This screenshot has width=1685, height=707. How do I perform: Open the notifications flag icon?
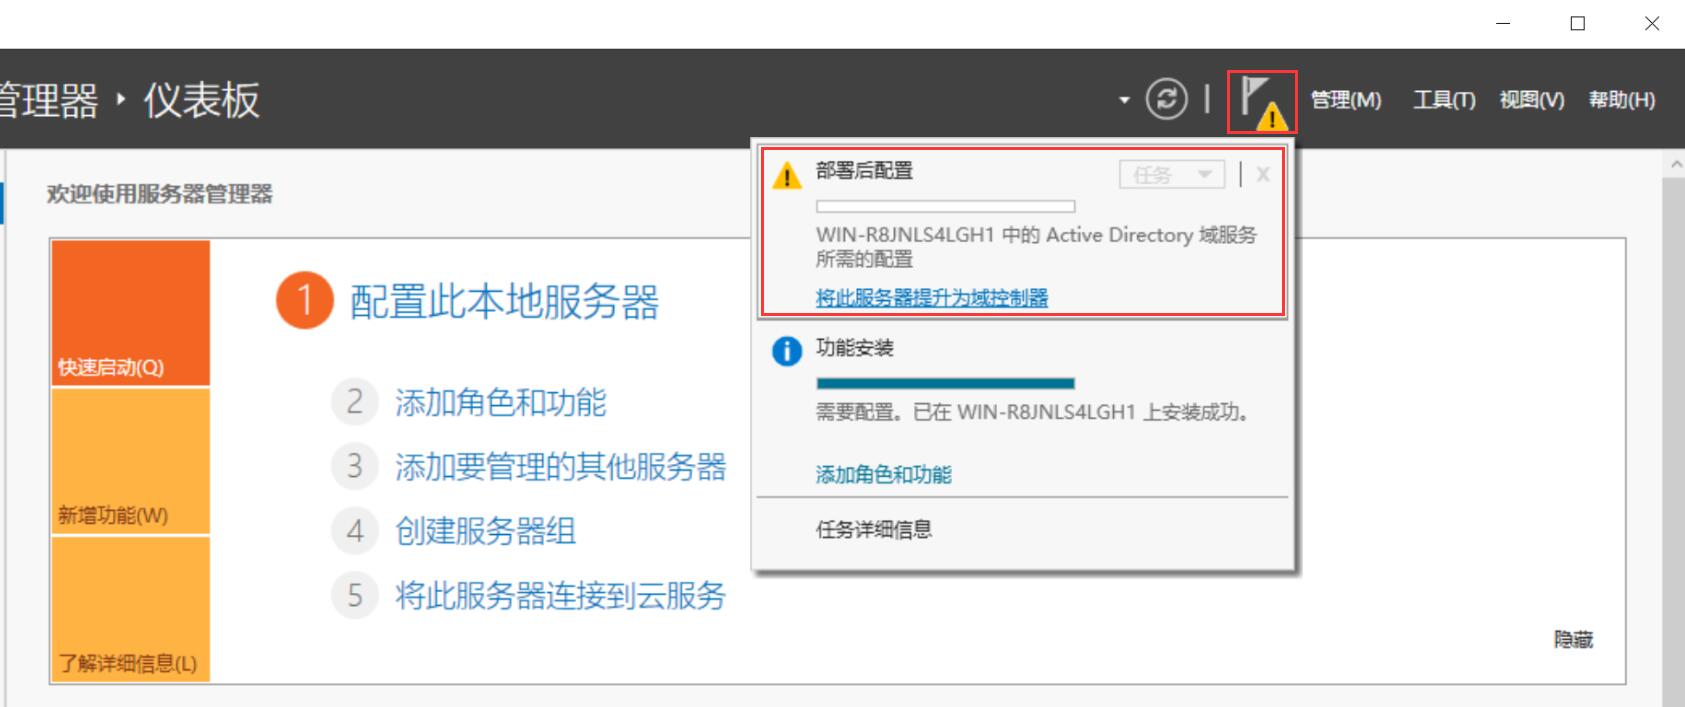point(1261,101)
